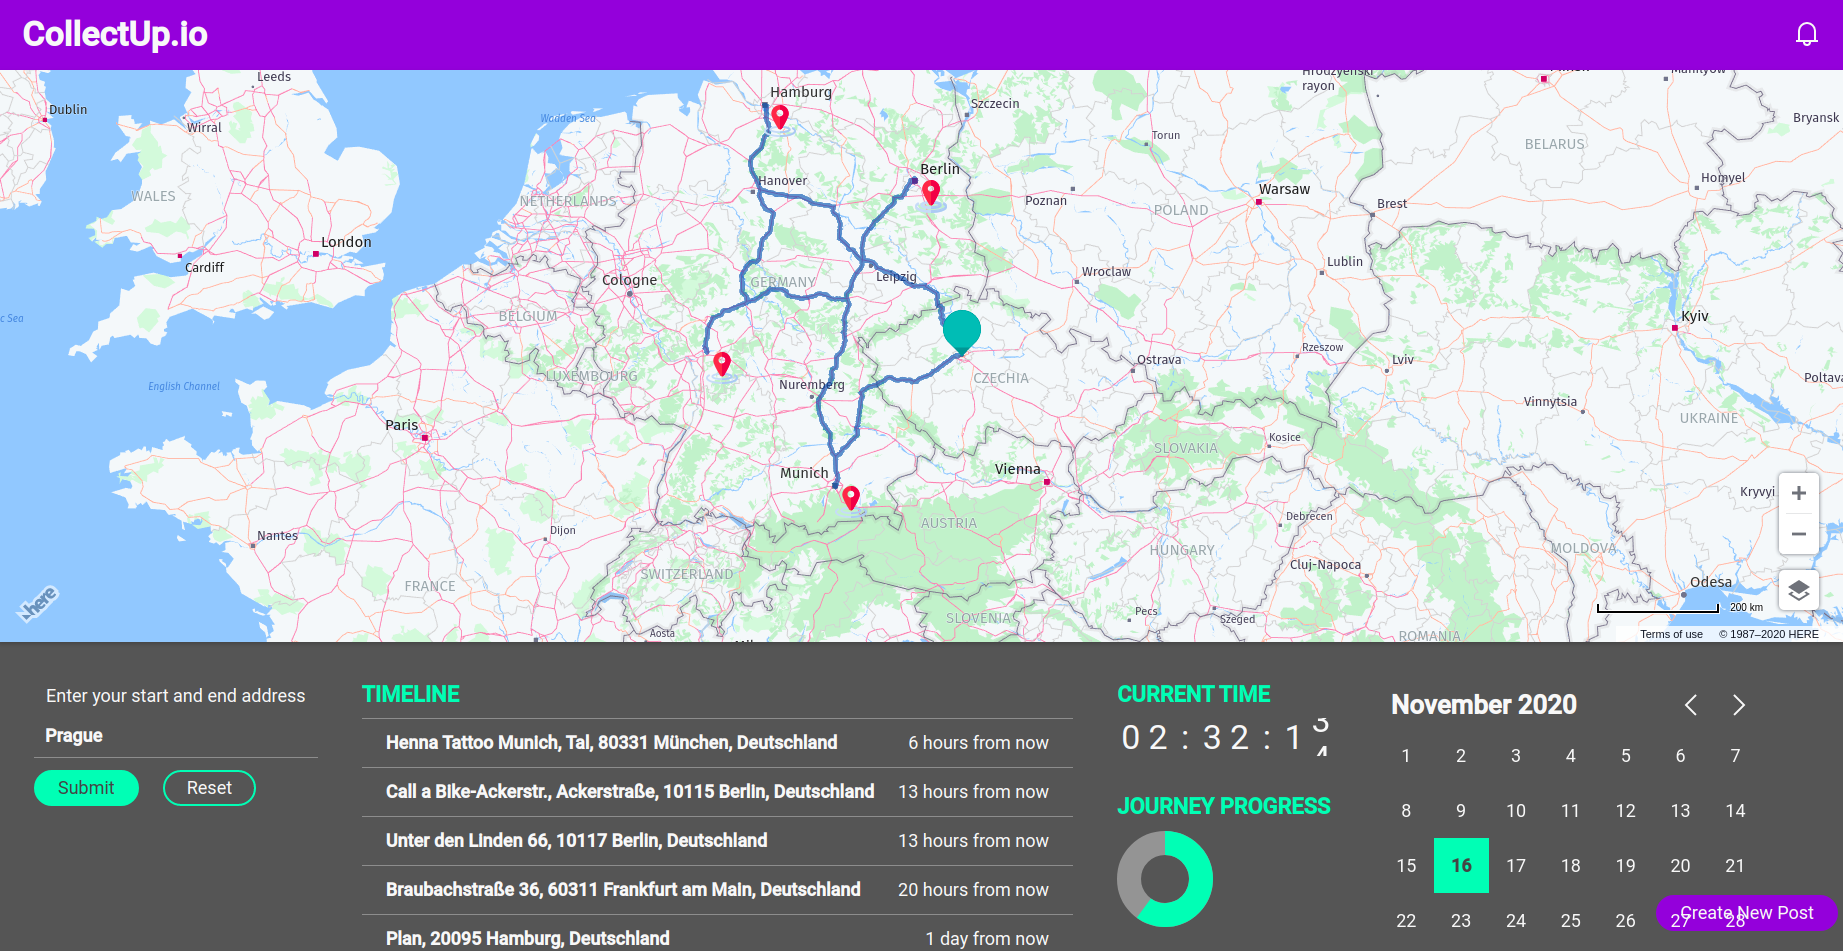Click the Dublin label on the map
The width and height of the screenshot is (1843, 951).
68,110
